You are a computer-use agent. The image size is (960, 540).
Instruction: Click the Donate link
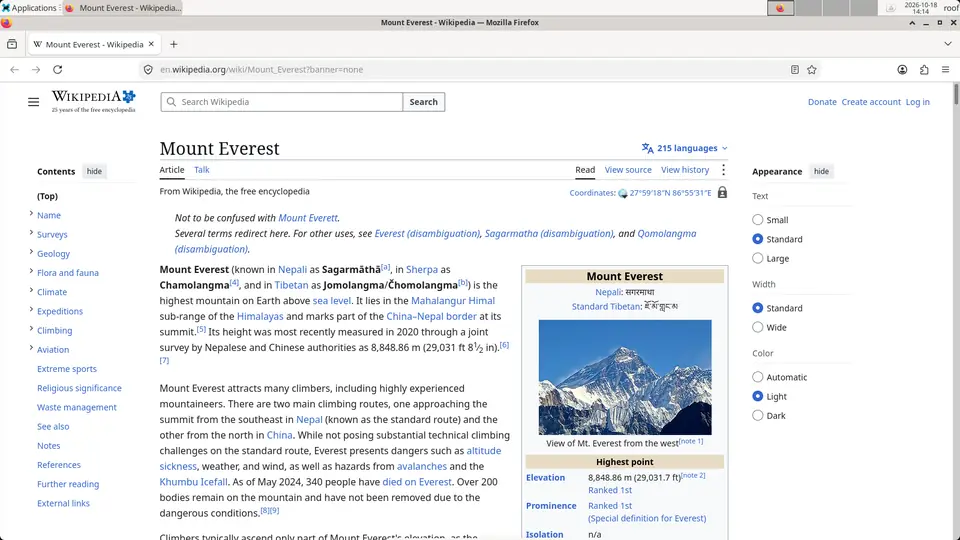pos(822,102)
